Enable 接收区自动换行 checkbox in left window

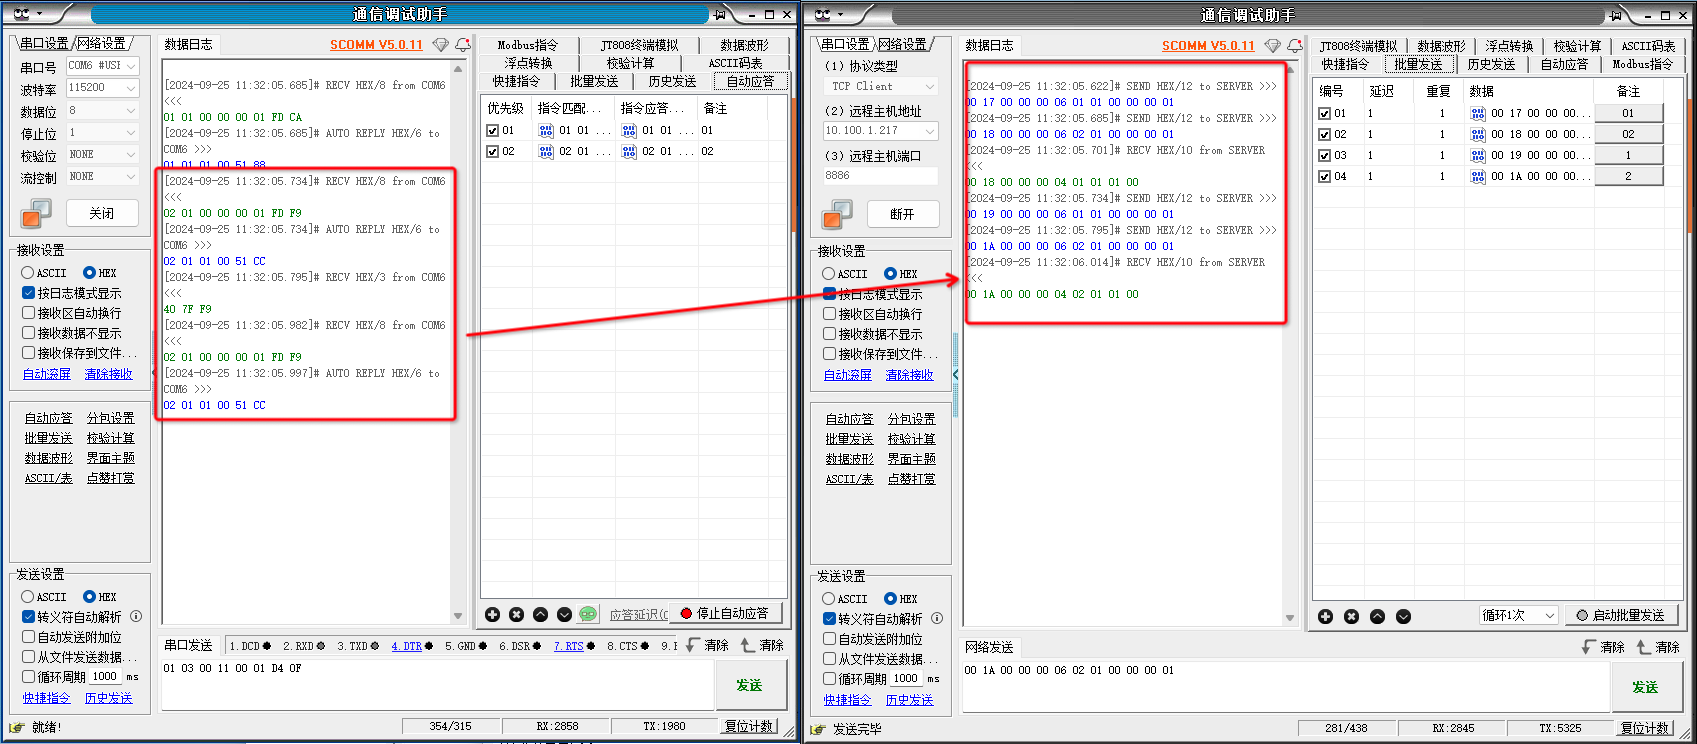29,313
